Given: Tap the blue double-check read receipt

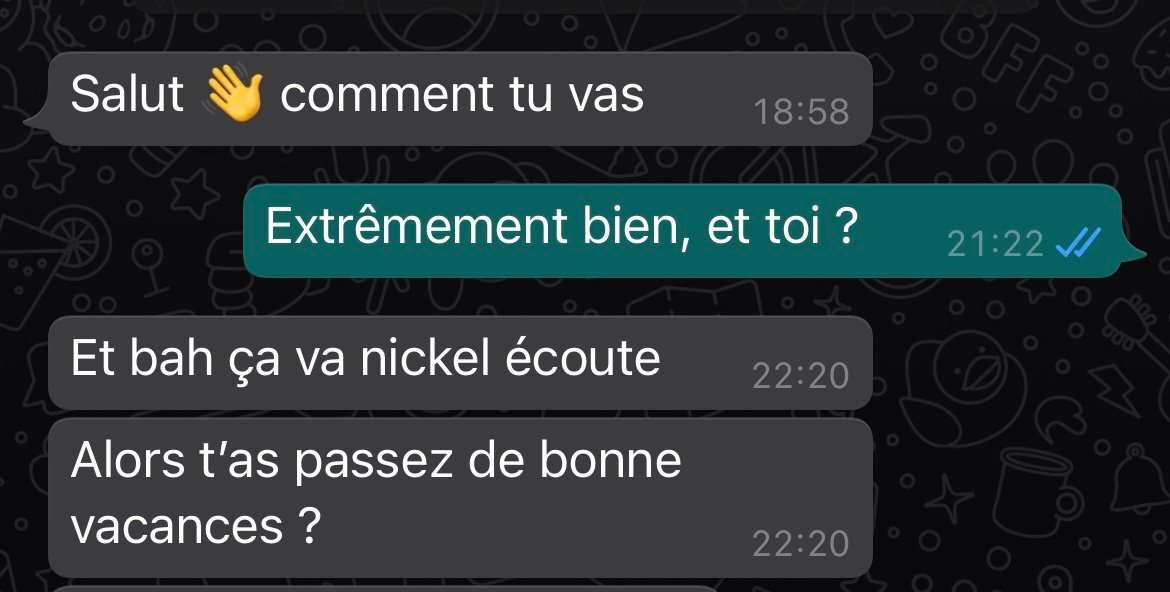Looking at the screenshot, I should [x=1078, y=243].
